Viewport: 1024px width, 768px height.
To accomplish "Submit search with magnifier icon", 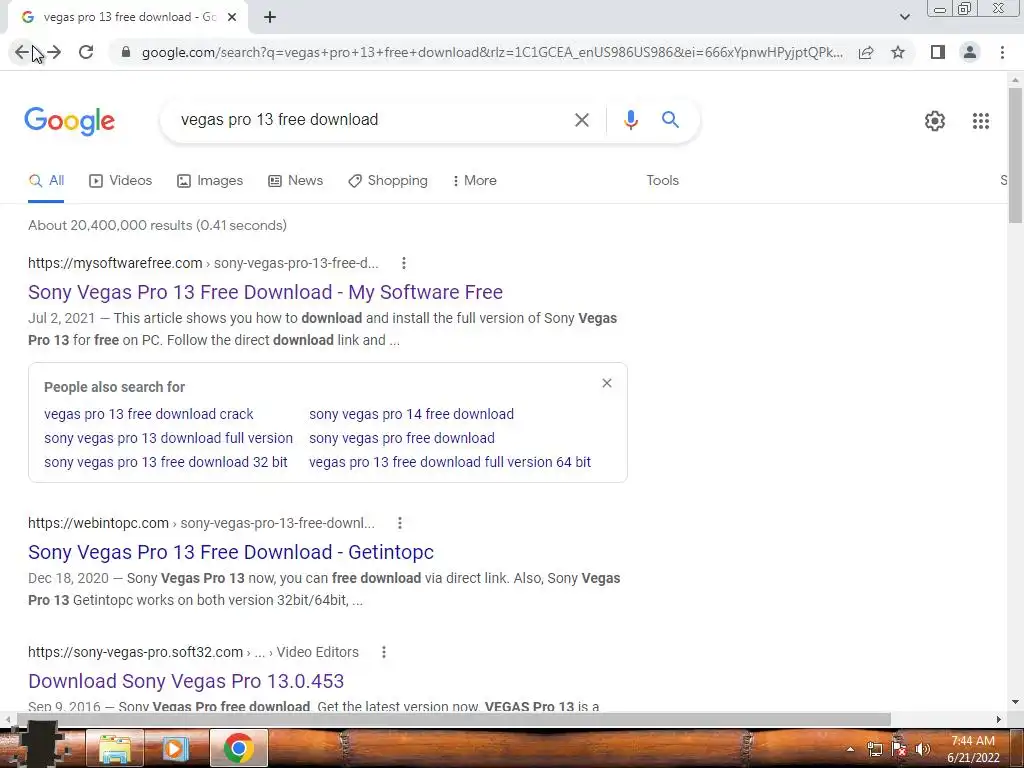I will tap(670, 120).
